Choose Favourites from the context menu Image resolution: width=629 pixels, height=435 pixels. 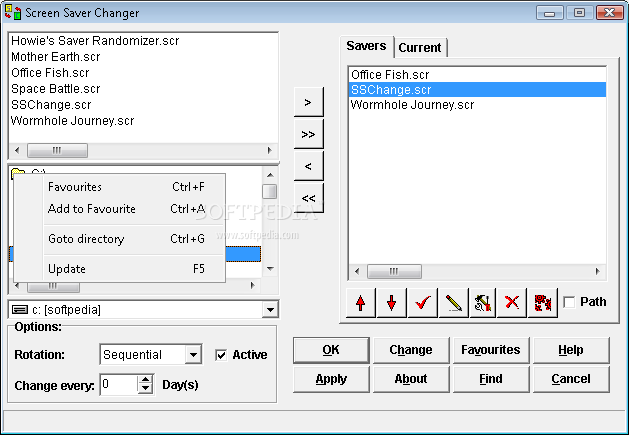click(x=120, y=187)
